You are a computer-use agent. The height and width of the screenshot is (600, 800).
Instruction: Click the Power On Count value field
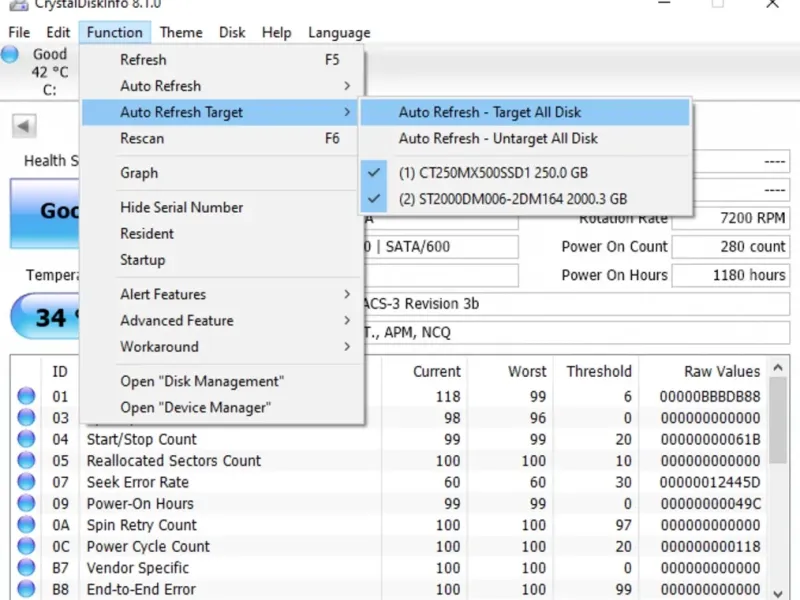pos(731,247)
